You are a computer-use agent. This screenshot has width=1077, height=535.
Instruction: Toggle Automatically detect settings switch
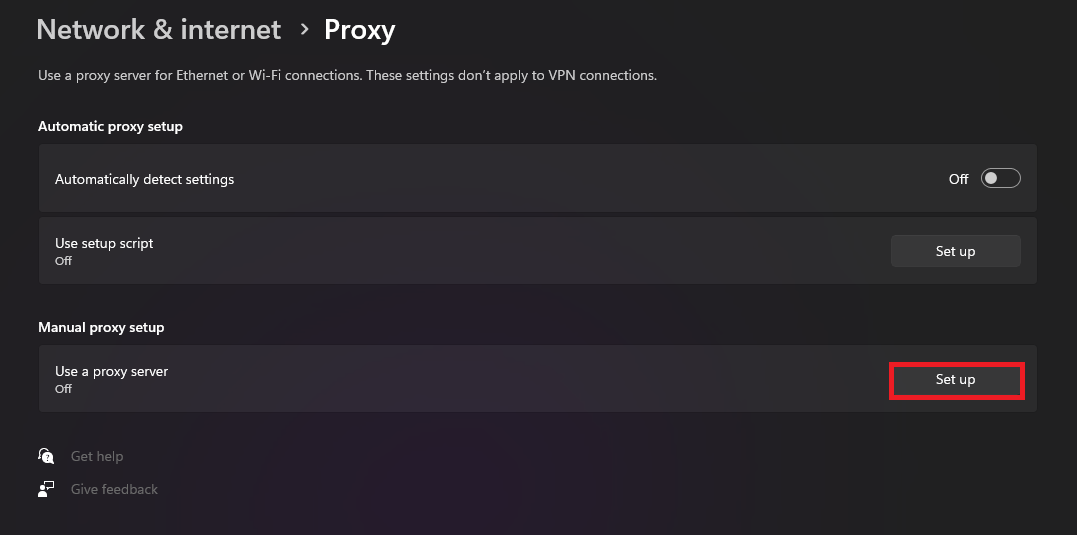(1000, 179)
